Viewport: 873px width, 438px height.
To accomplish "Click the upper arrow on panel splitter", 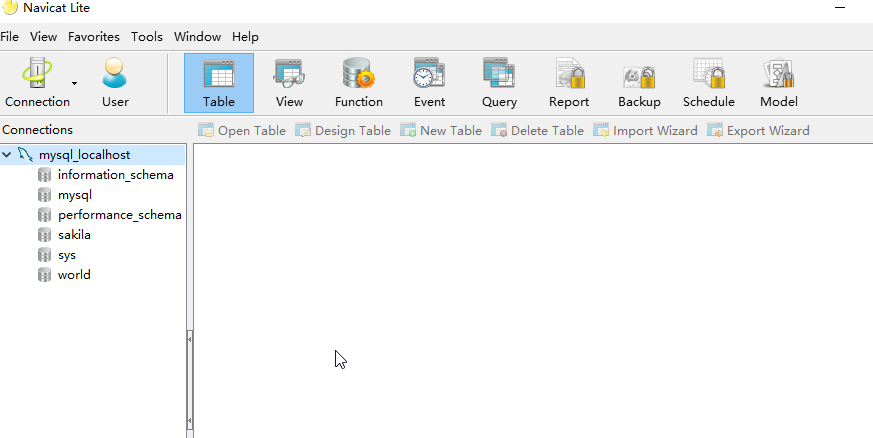I will point(190,337).
